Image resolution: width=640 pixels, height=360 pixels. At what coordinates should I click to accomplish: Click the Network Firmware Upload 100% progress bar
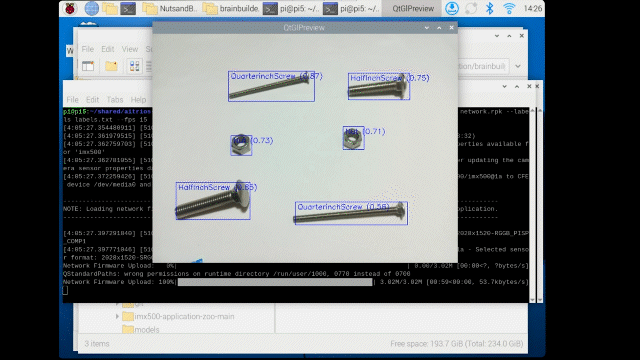coord(275,282)
